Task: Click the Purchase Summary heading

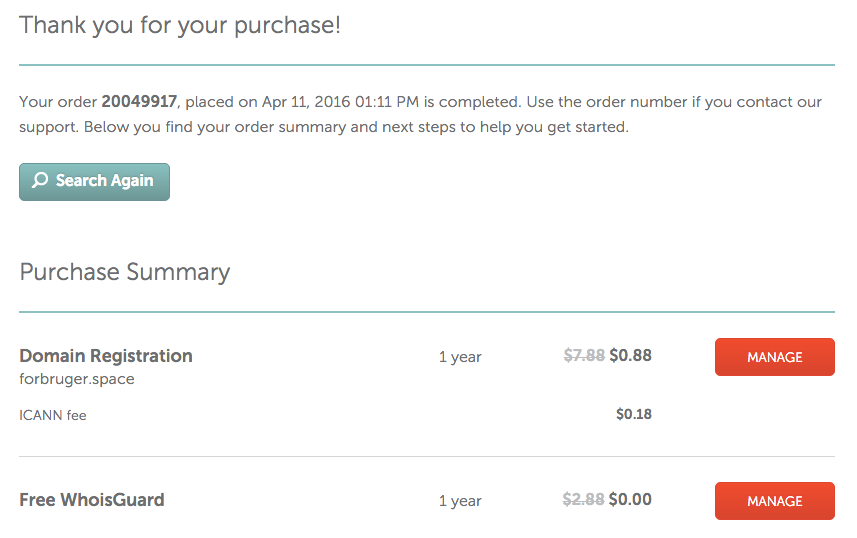Action: 125,273
